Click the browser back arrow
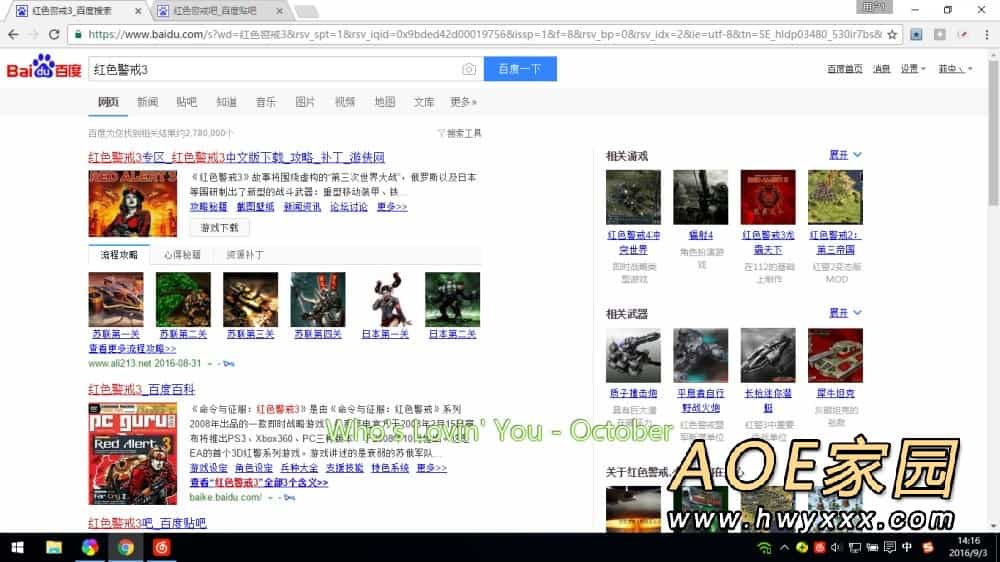 (13, 34)
